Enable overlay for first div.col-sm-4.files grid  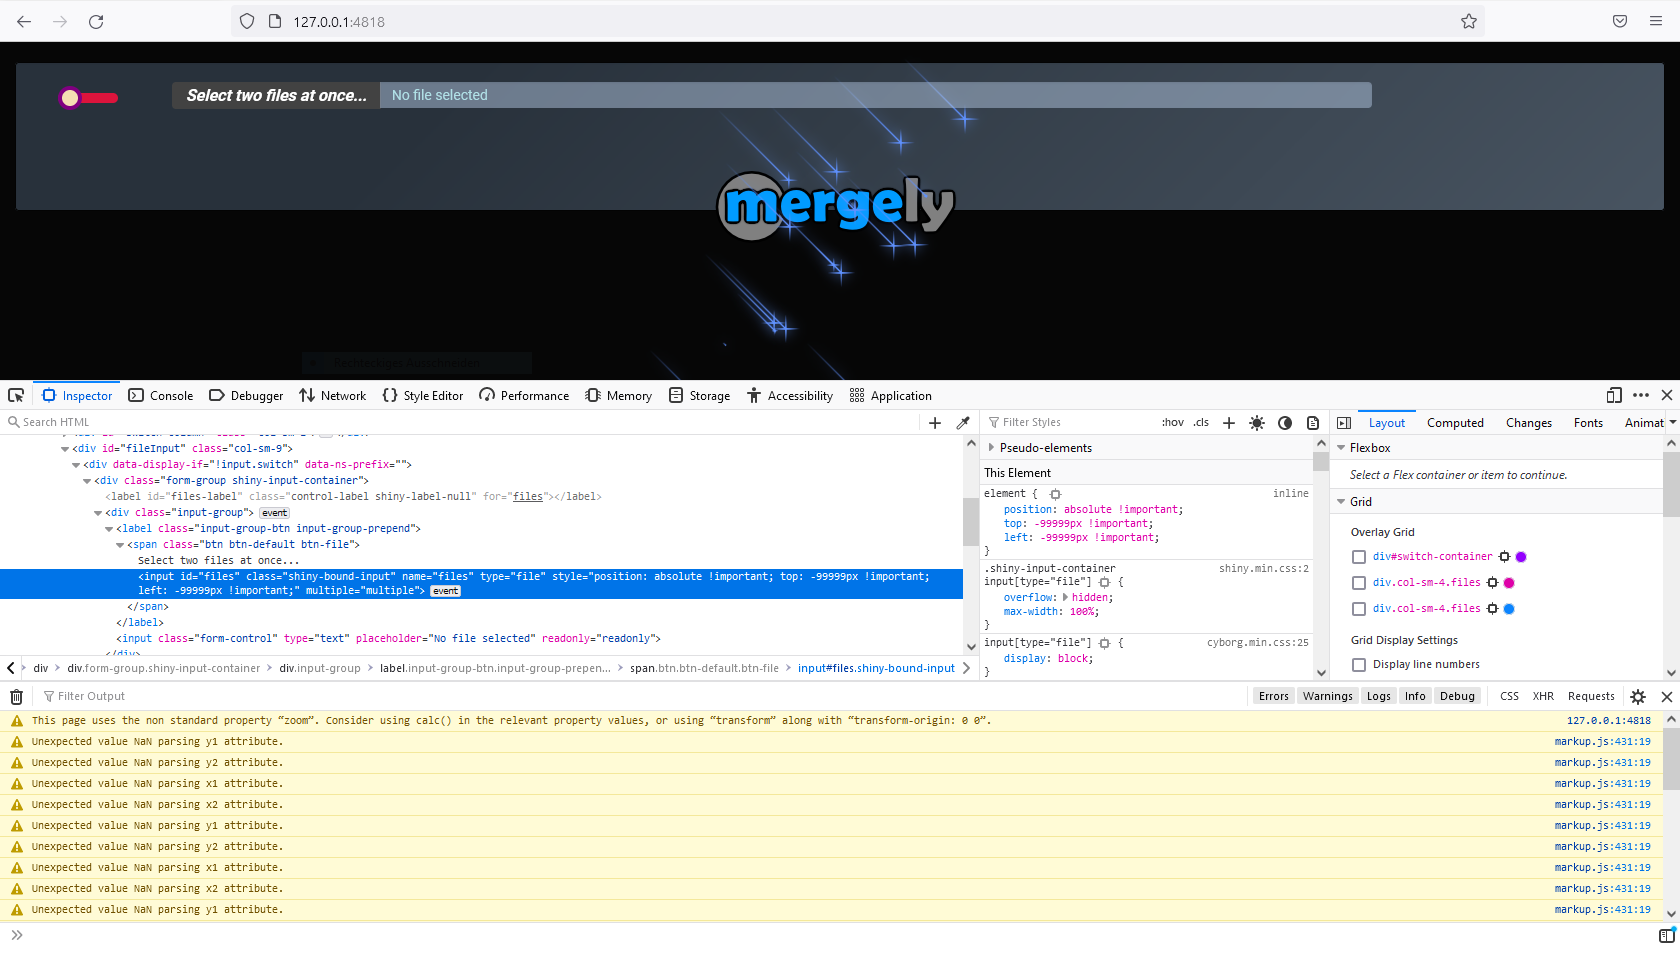[1359, 583]
